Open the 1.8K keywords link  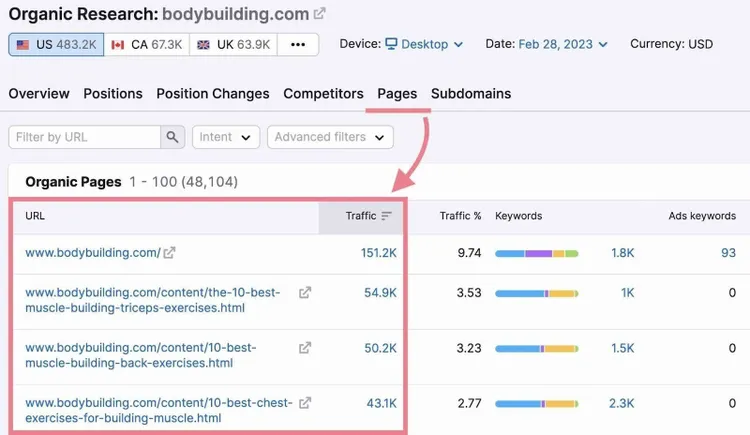(622, 253)
